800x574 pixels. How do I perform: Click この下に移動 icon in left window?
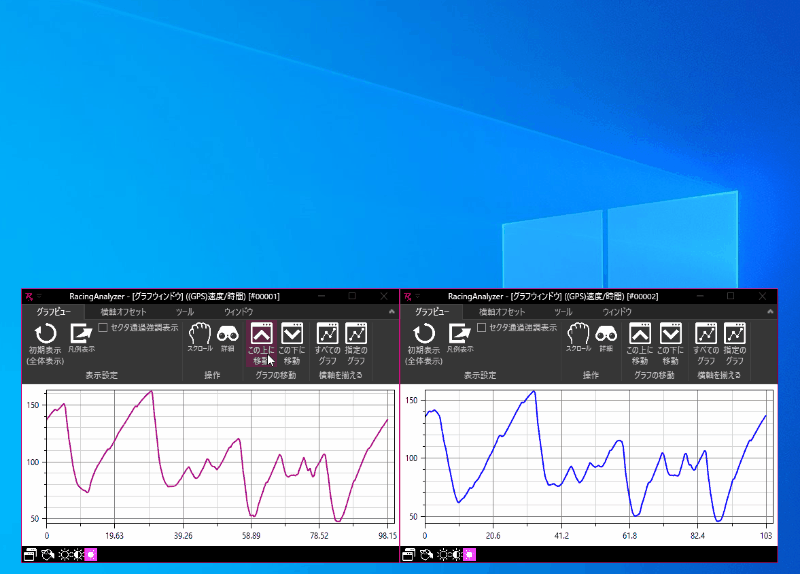(x=291, y=334)
